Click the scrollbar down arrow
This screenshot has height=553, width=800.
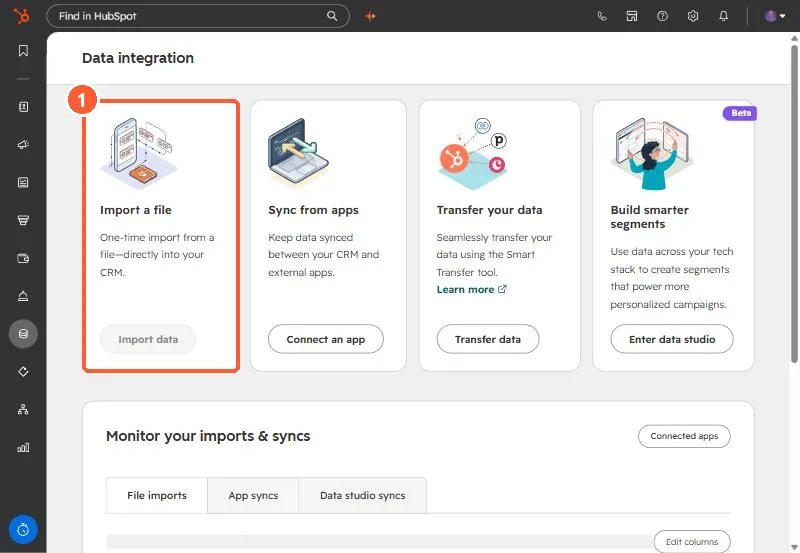click(794, 548)
